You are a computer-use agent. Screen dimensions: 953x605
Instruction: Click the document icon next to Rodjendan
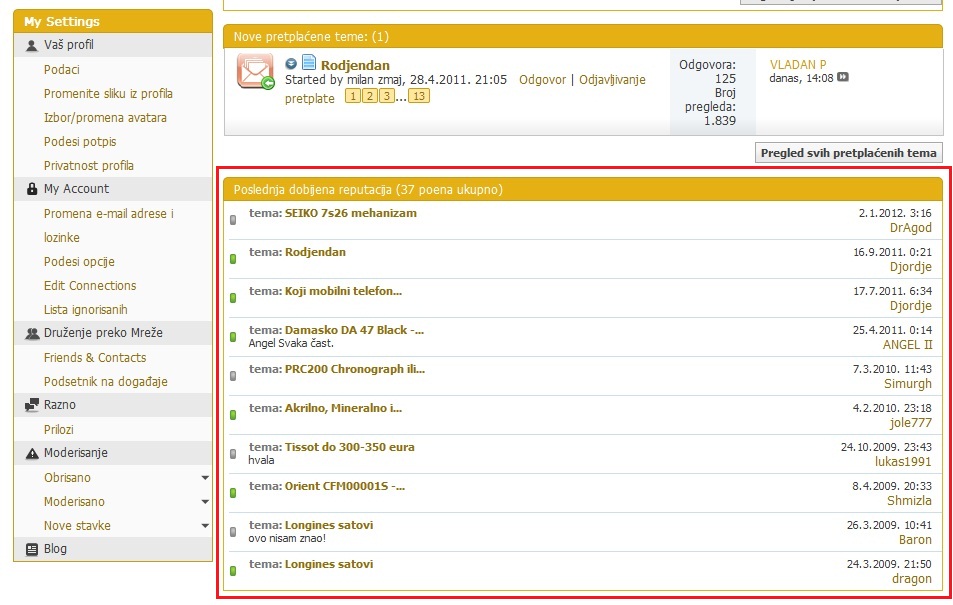[309, 63]
